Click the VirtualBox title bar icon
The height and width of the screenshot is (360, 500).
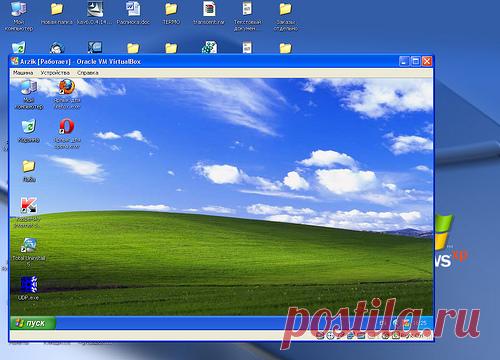[15, 61]
